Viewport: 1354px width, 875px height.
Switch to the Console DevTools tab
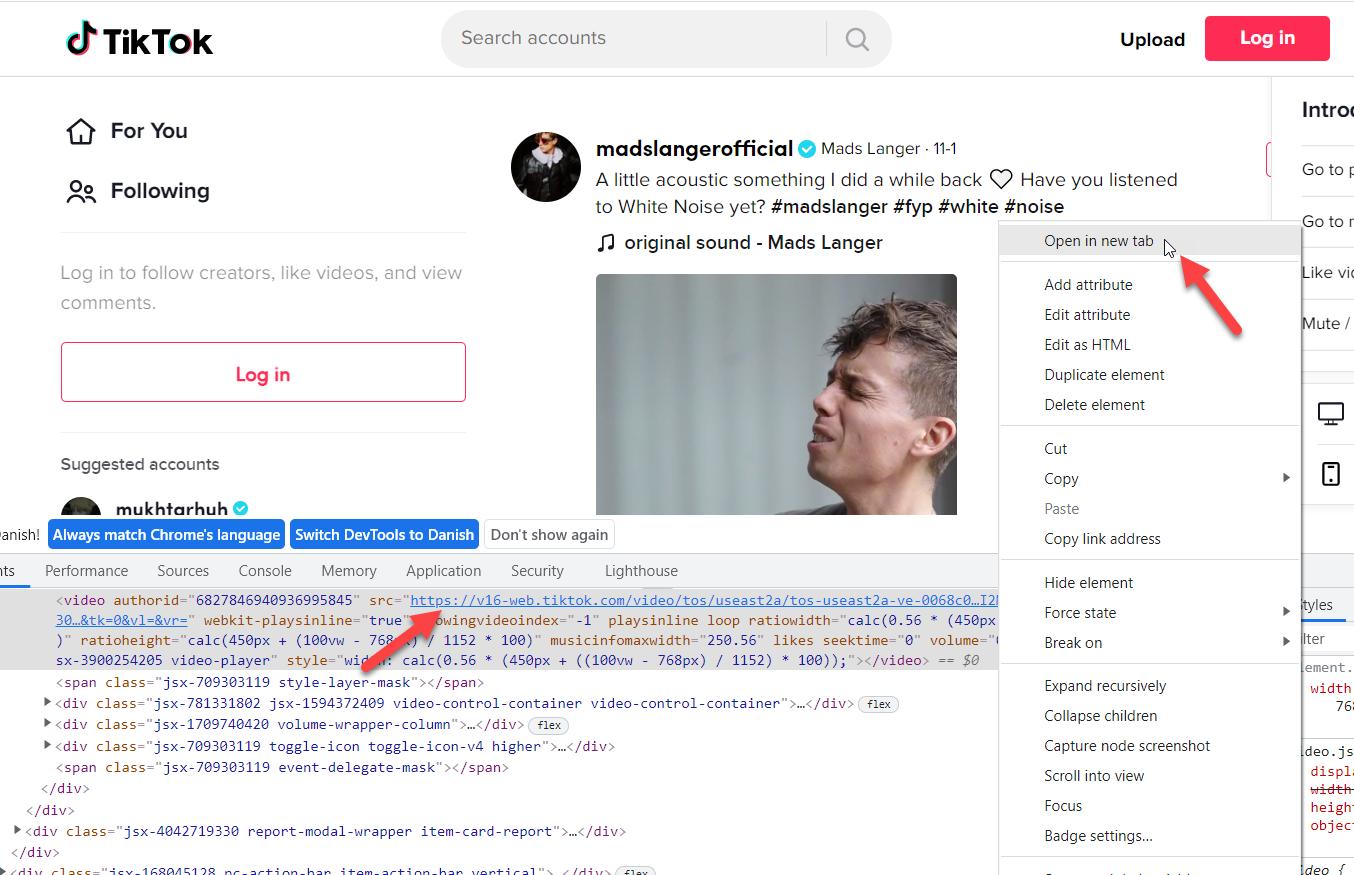265,571
